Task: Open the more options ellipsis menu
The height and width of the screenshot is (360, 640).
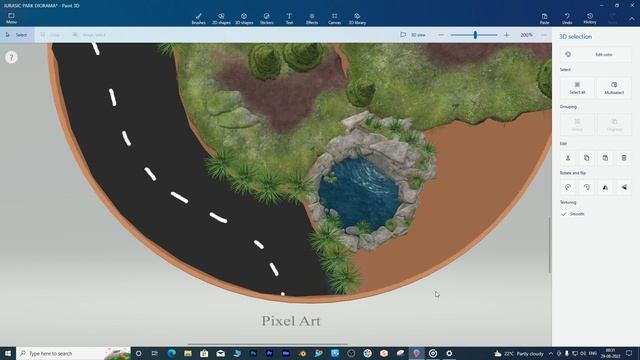Action: click(x=544, y=35)
